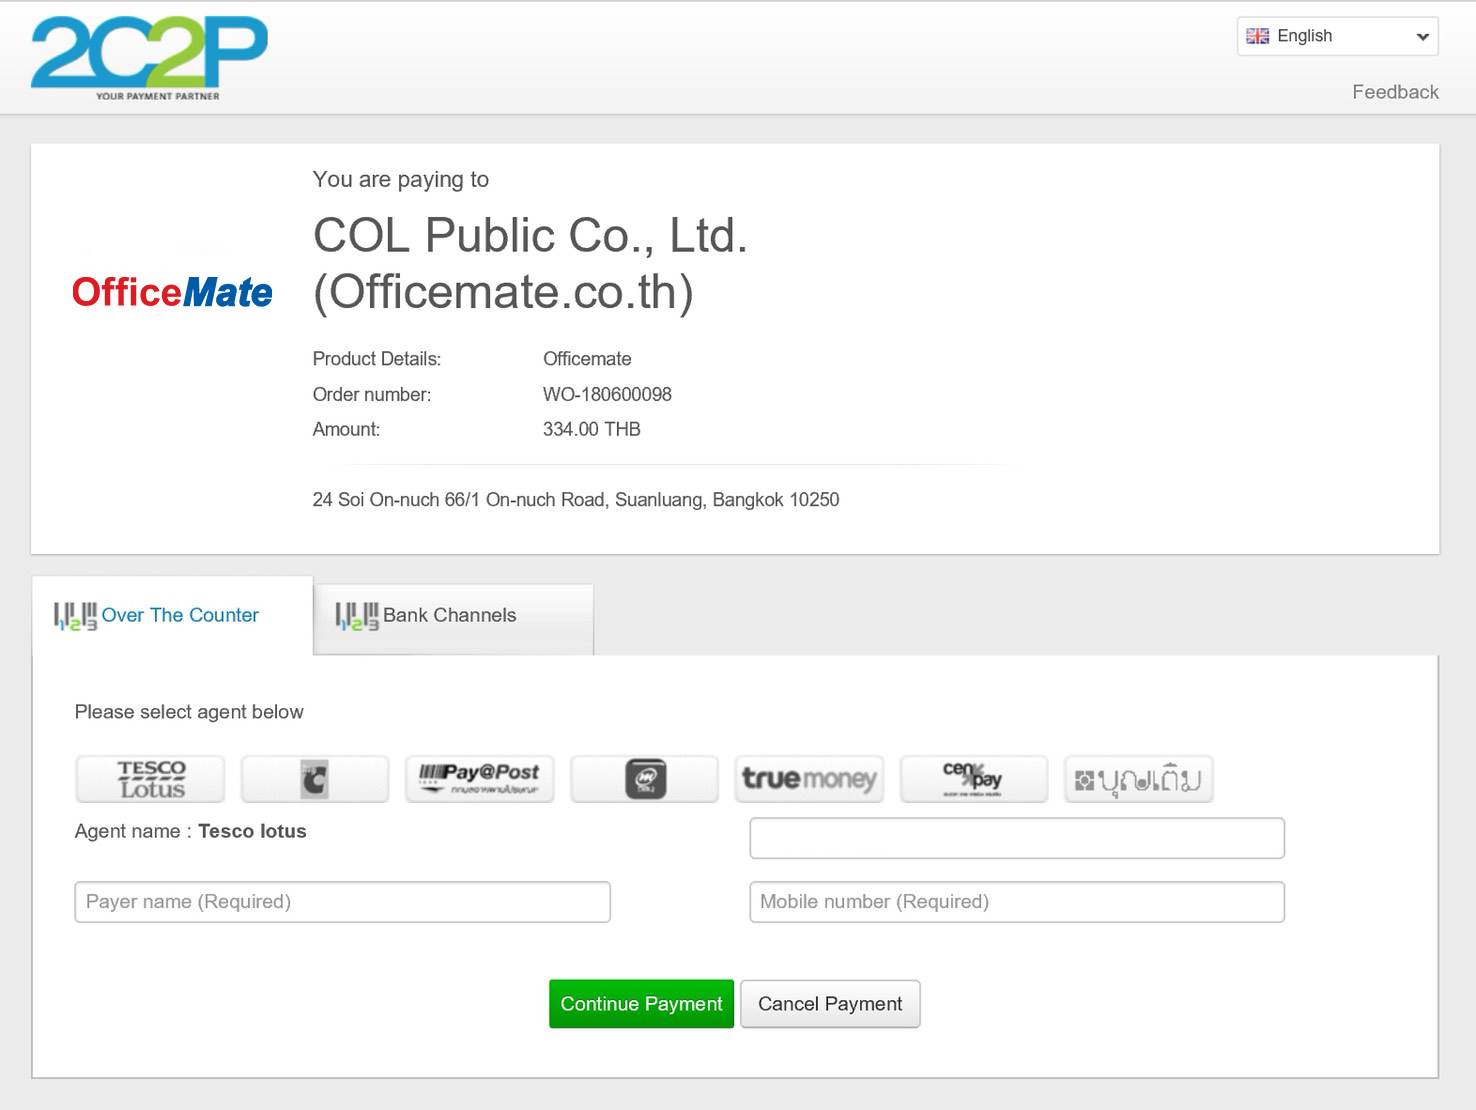
Task: Choose the Big C agent button
Action: (x=315, y=779)
